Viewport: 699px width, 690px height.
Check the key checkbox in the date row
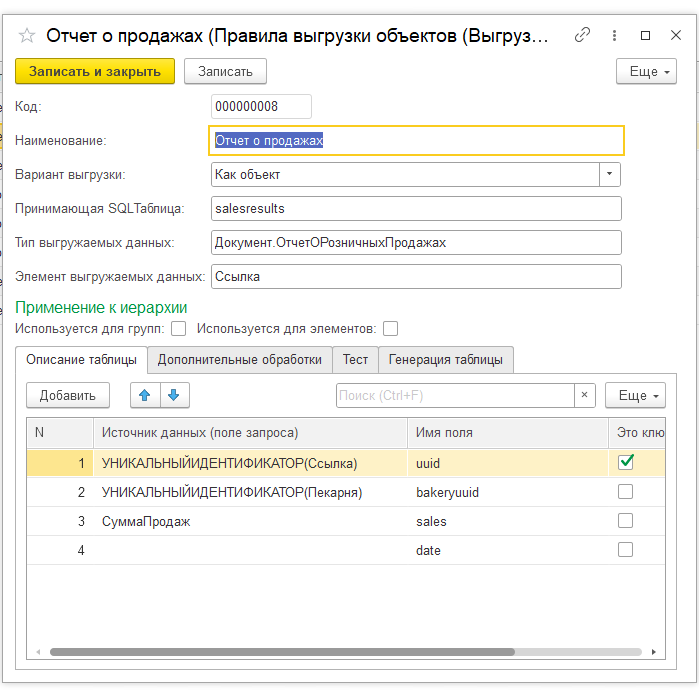[x=625, y=550]
